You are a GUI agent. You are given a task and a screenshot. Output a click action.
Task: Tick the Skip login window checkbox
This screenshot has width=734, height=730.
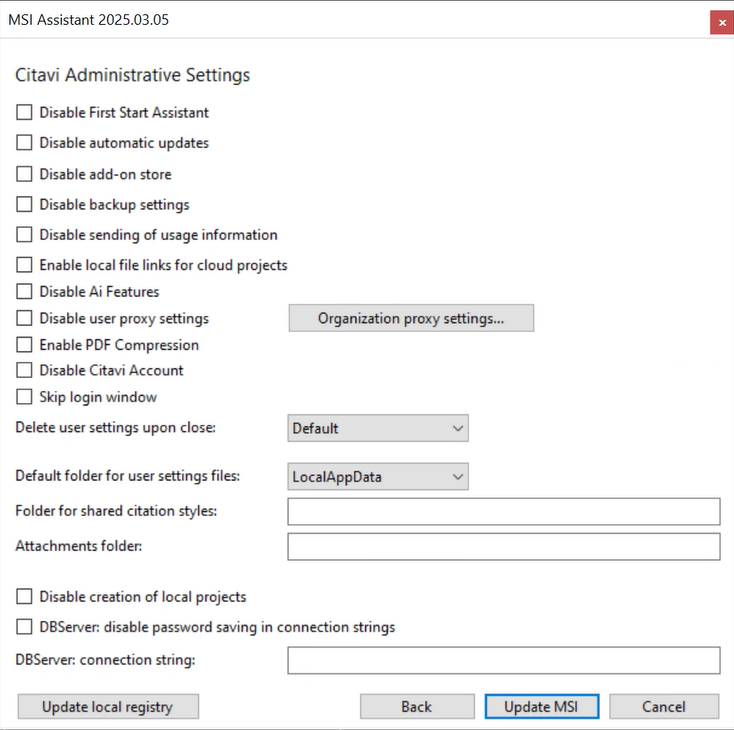[24, 397]
